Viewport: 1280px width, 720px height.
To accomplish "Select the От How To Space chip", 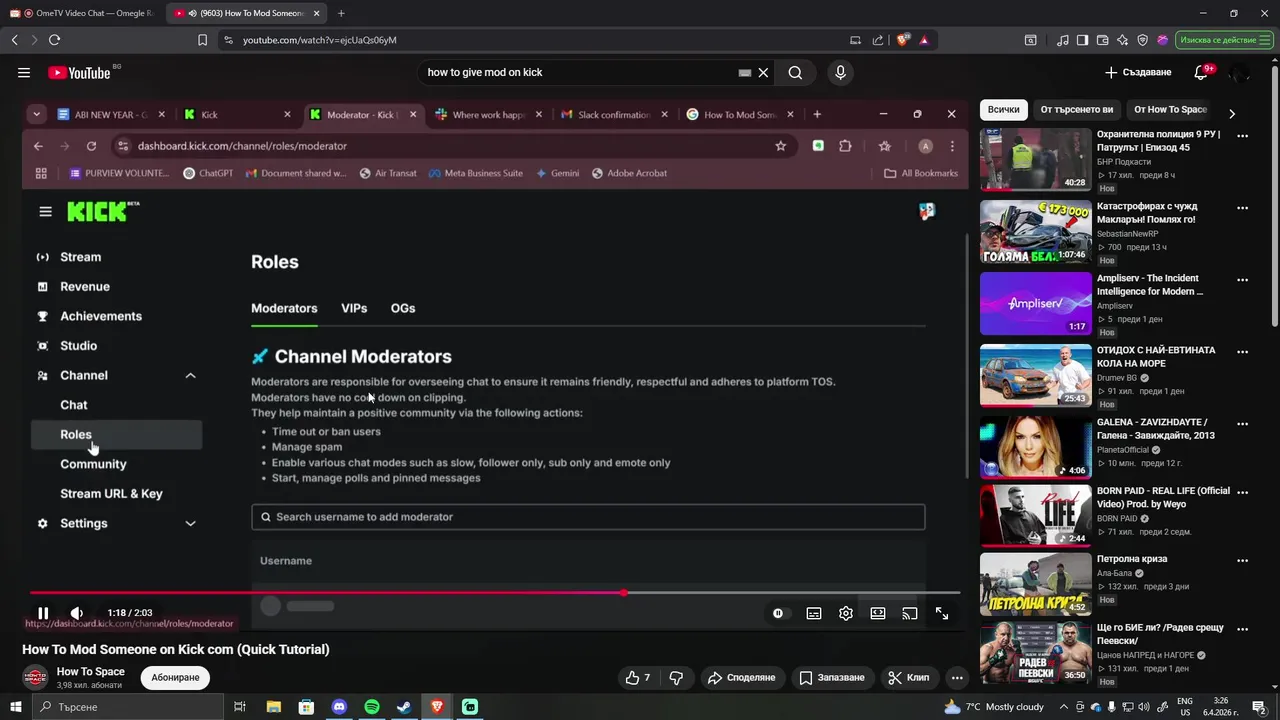I will (x=1170, y=109).
